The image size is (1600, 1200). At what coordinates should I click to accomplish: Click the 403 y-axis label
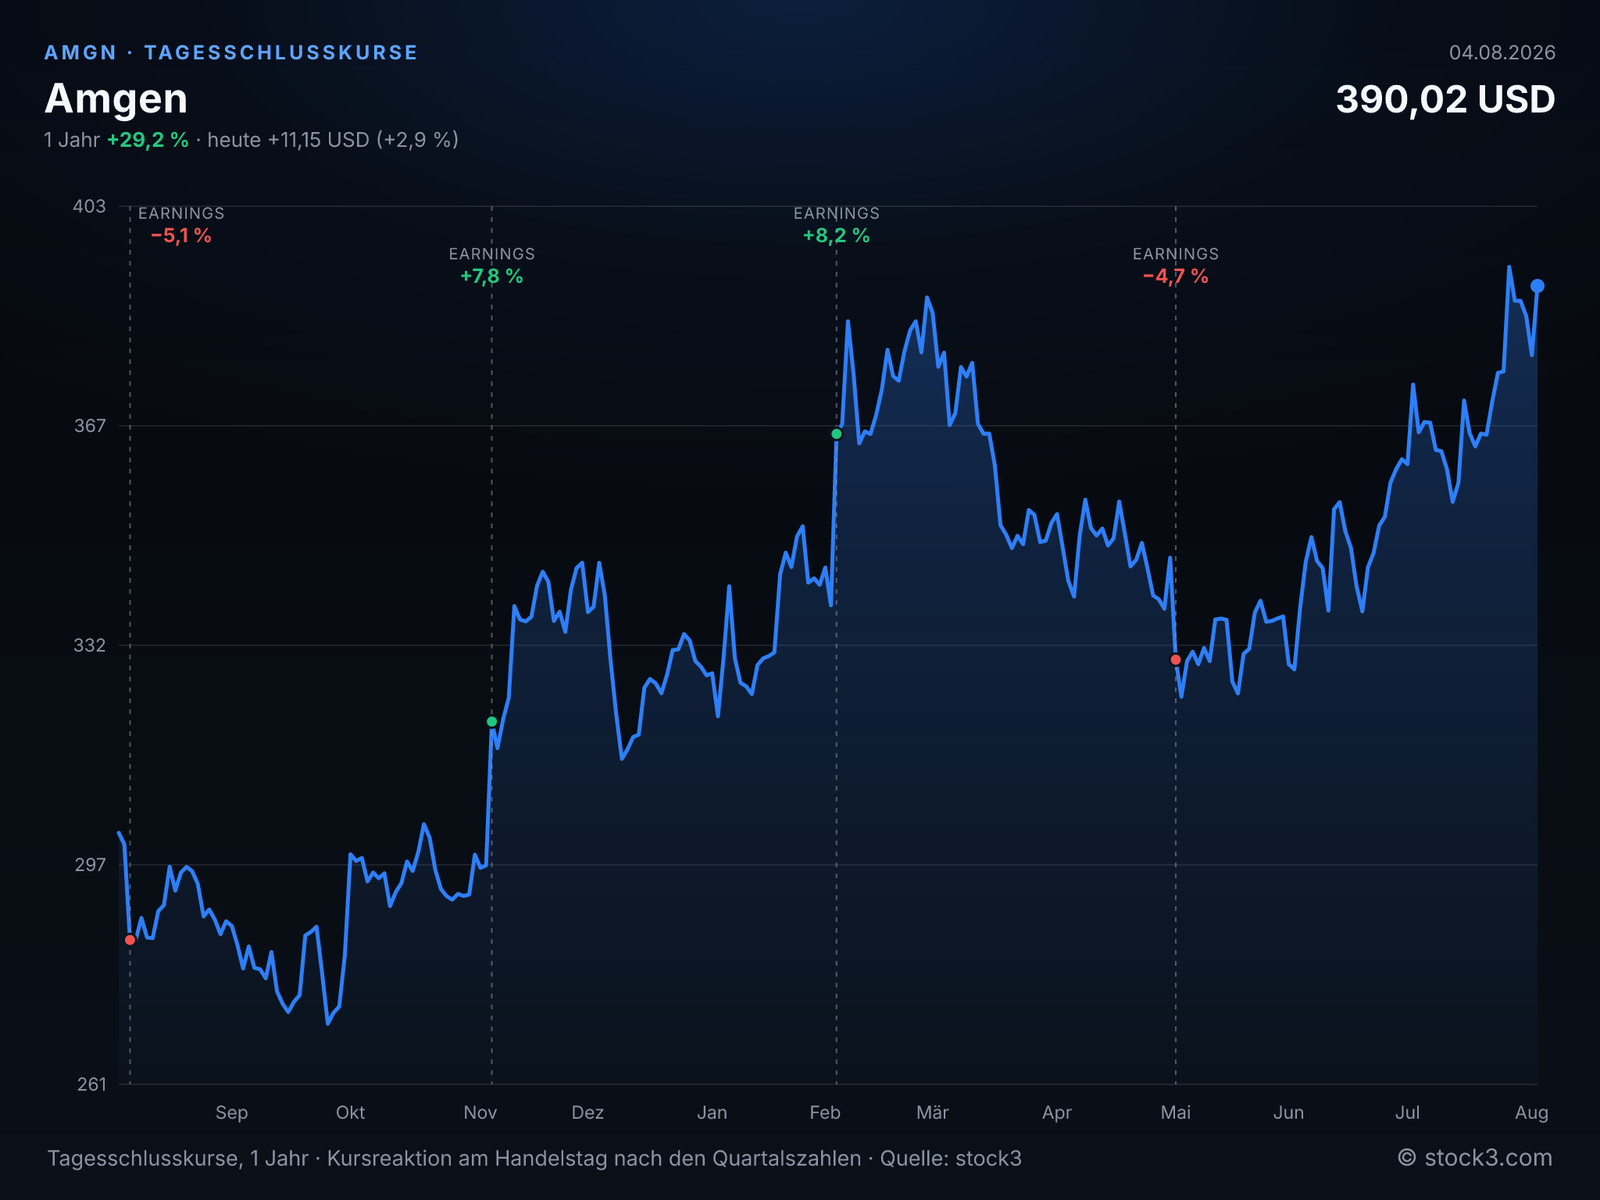coord(89,206)
